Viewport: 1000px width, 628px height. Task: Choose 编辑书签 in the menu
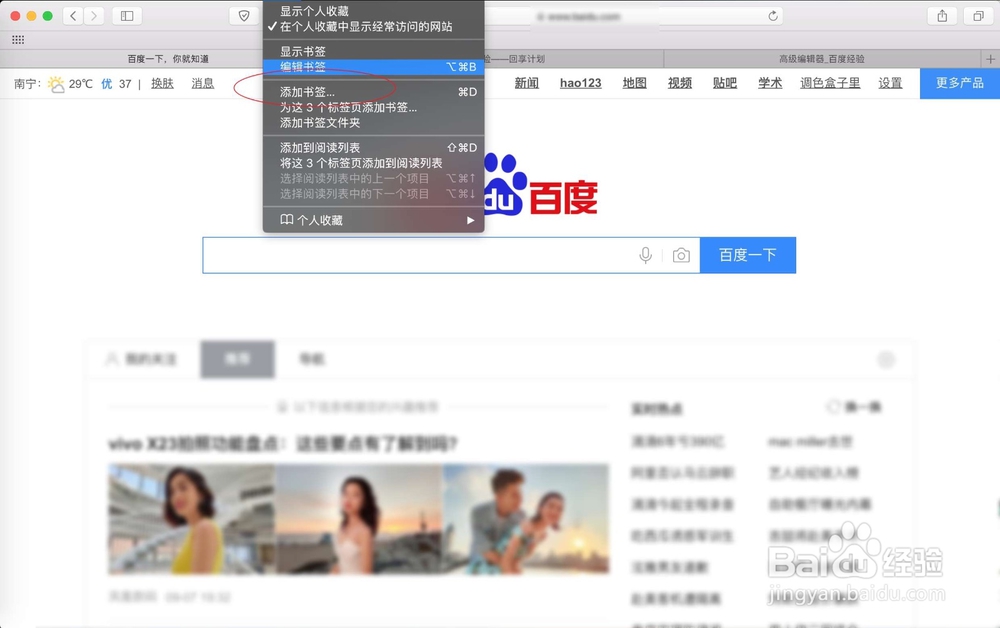[x=374, y=67]
